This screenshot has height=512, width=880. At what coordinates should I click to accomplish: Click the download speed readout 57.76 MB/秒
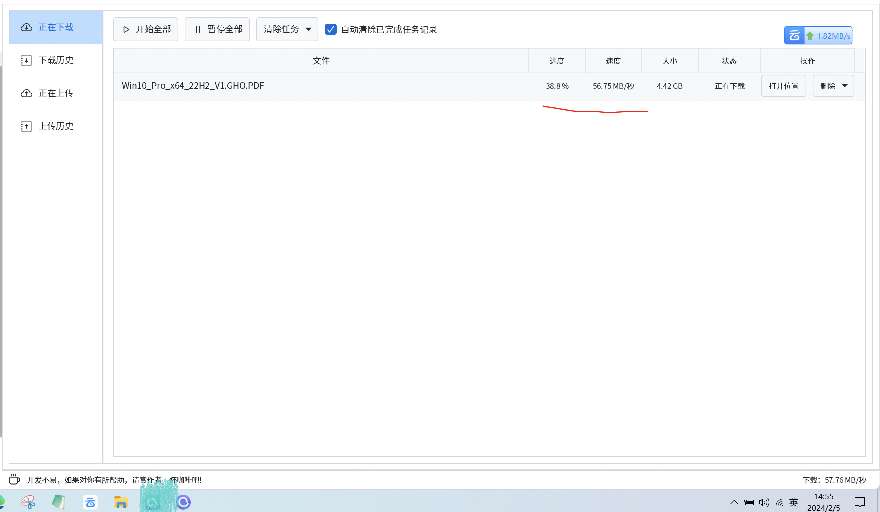834,481
